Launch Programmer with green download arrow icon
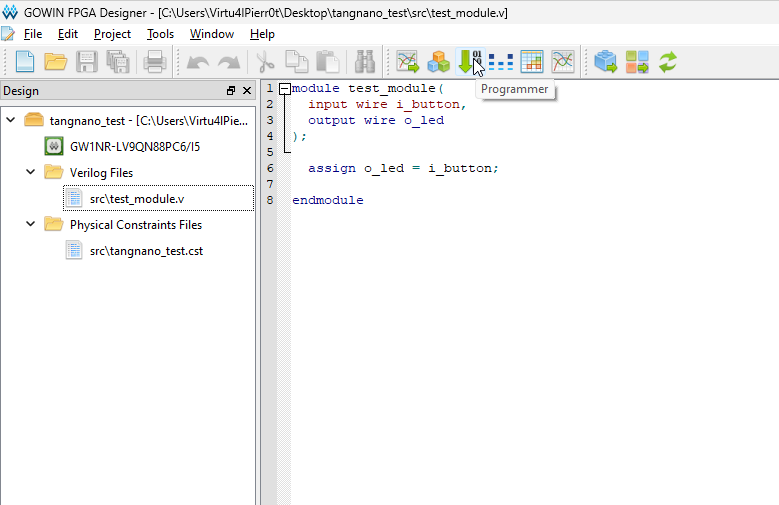 click(470, 62)
